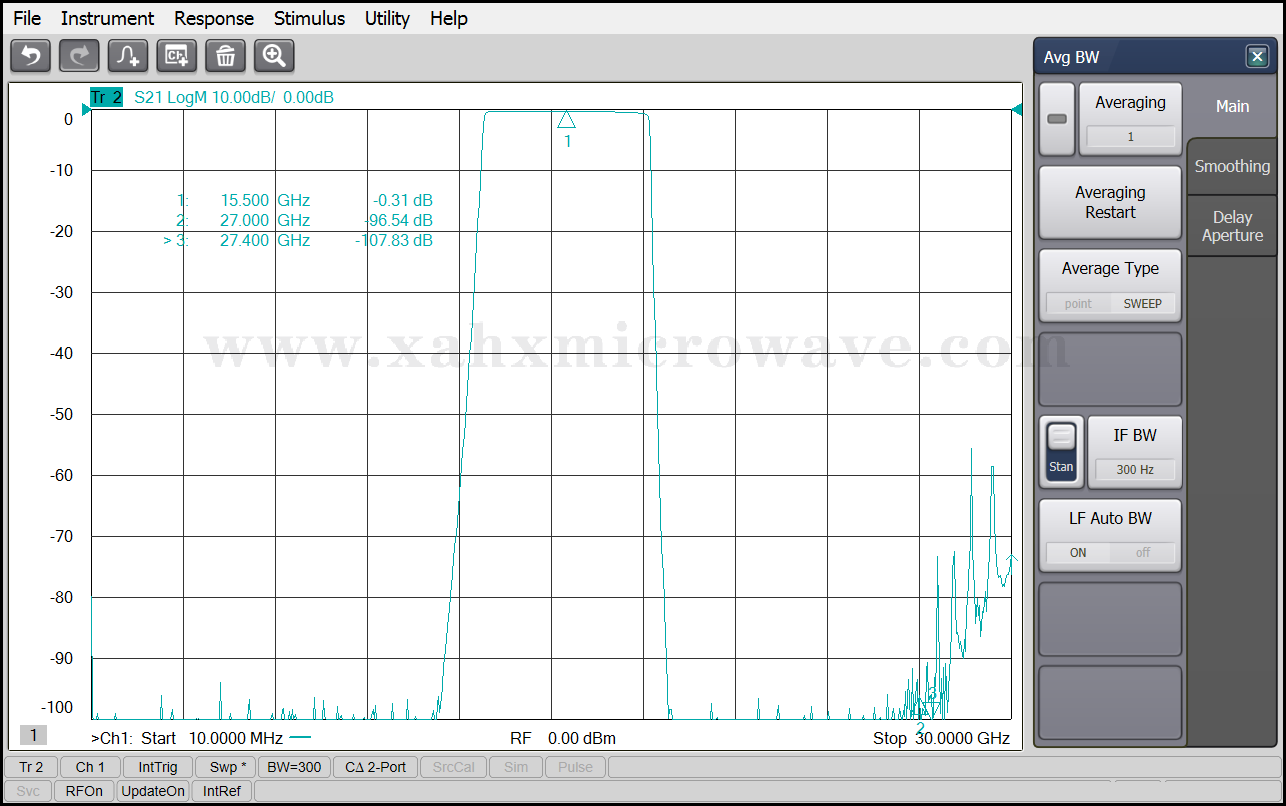Viewport: 1286px width, 806px height.
Task: Click the UpdateOn status button
Action: [153, 791]
